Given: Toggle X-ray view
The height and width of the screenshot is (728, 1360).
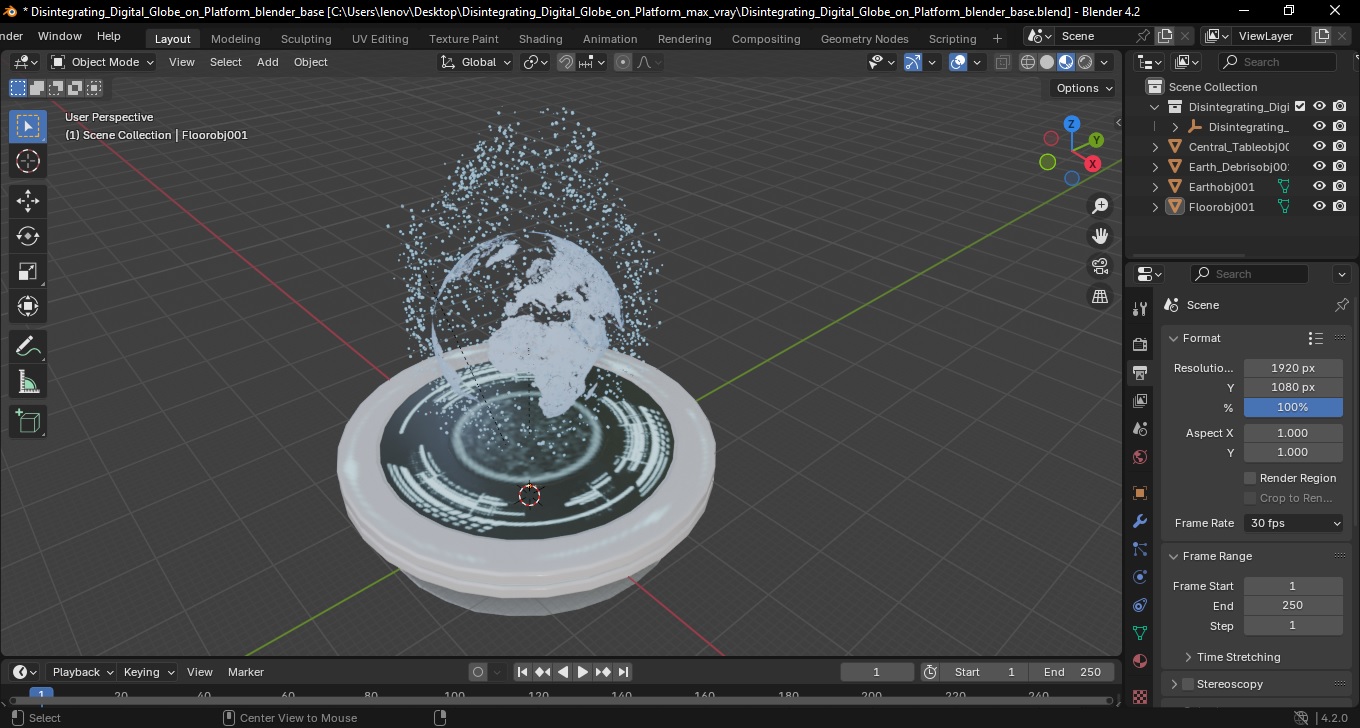Looking at the screenshot, I should click(x=1003, y=62).
